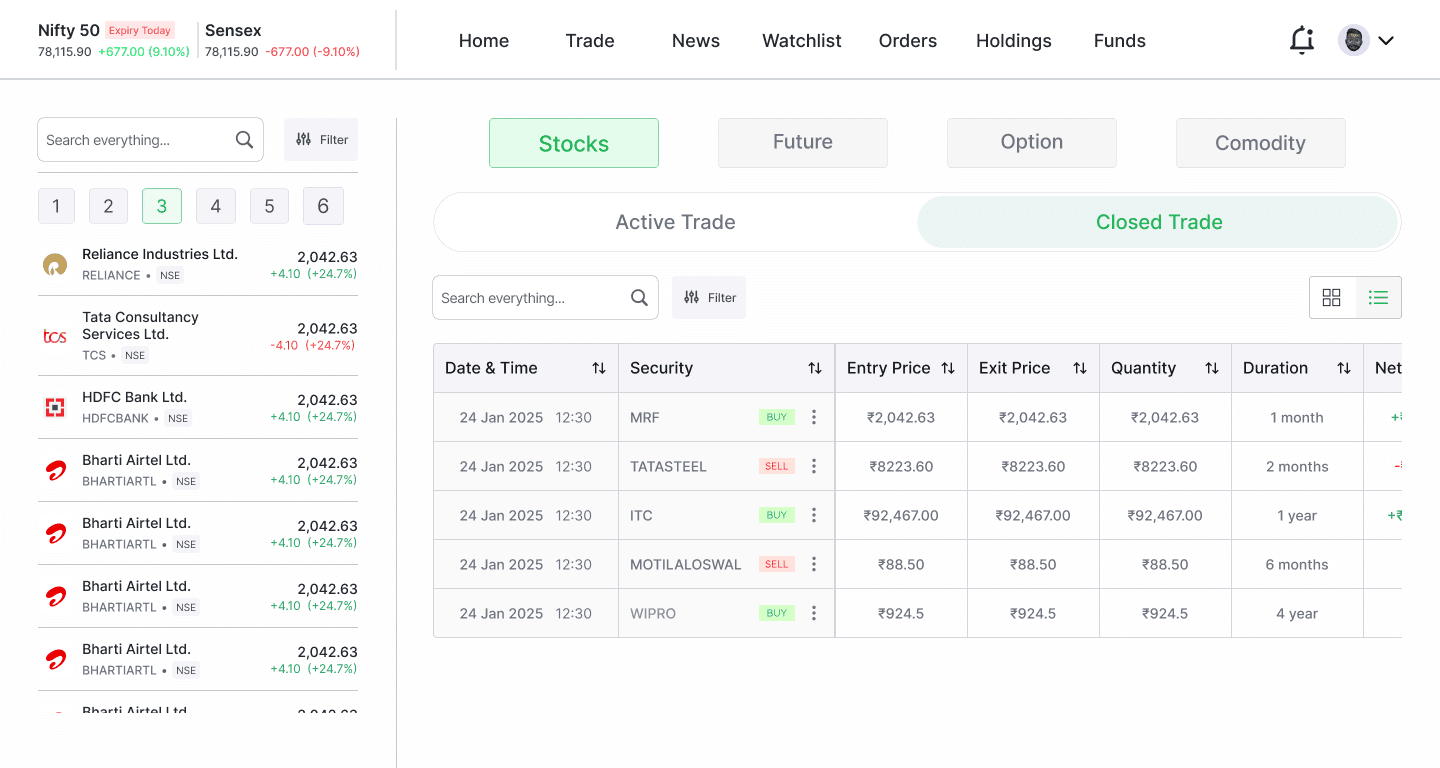Sort by Entry Price column arrows
This screenshot has width=1440, height=768.
[948, 368]
